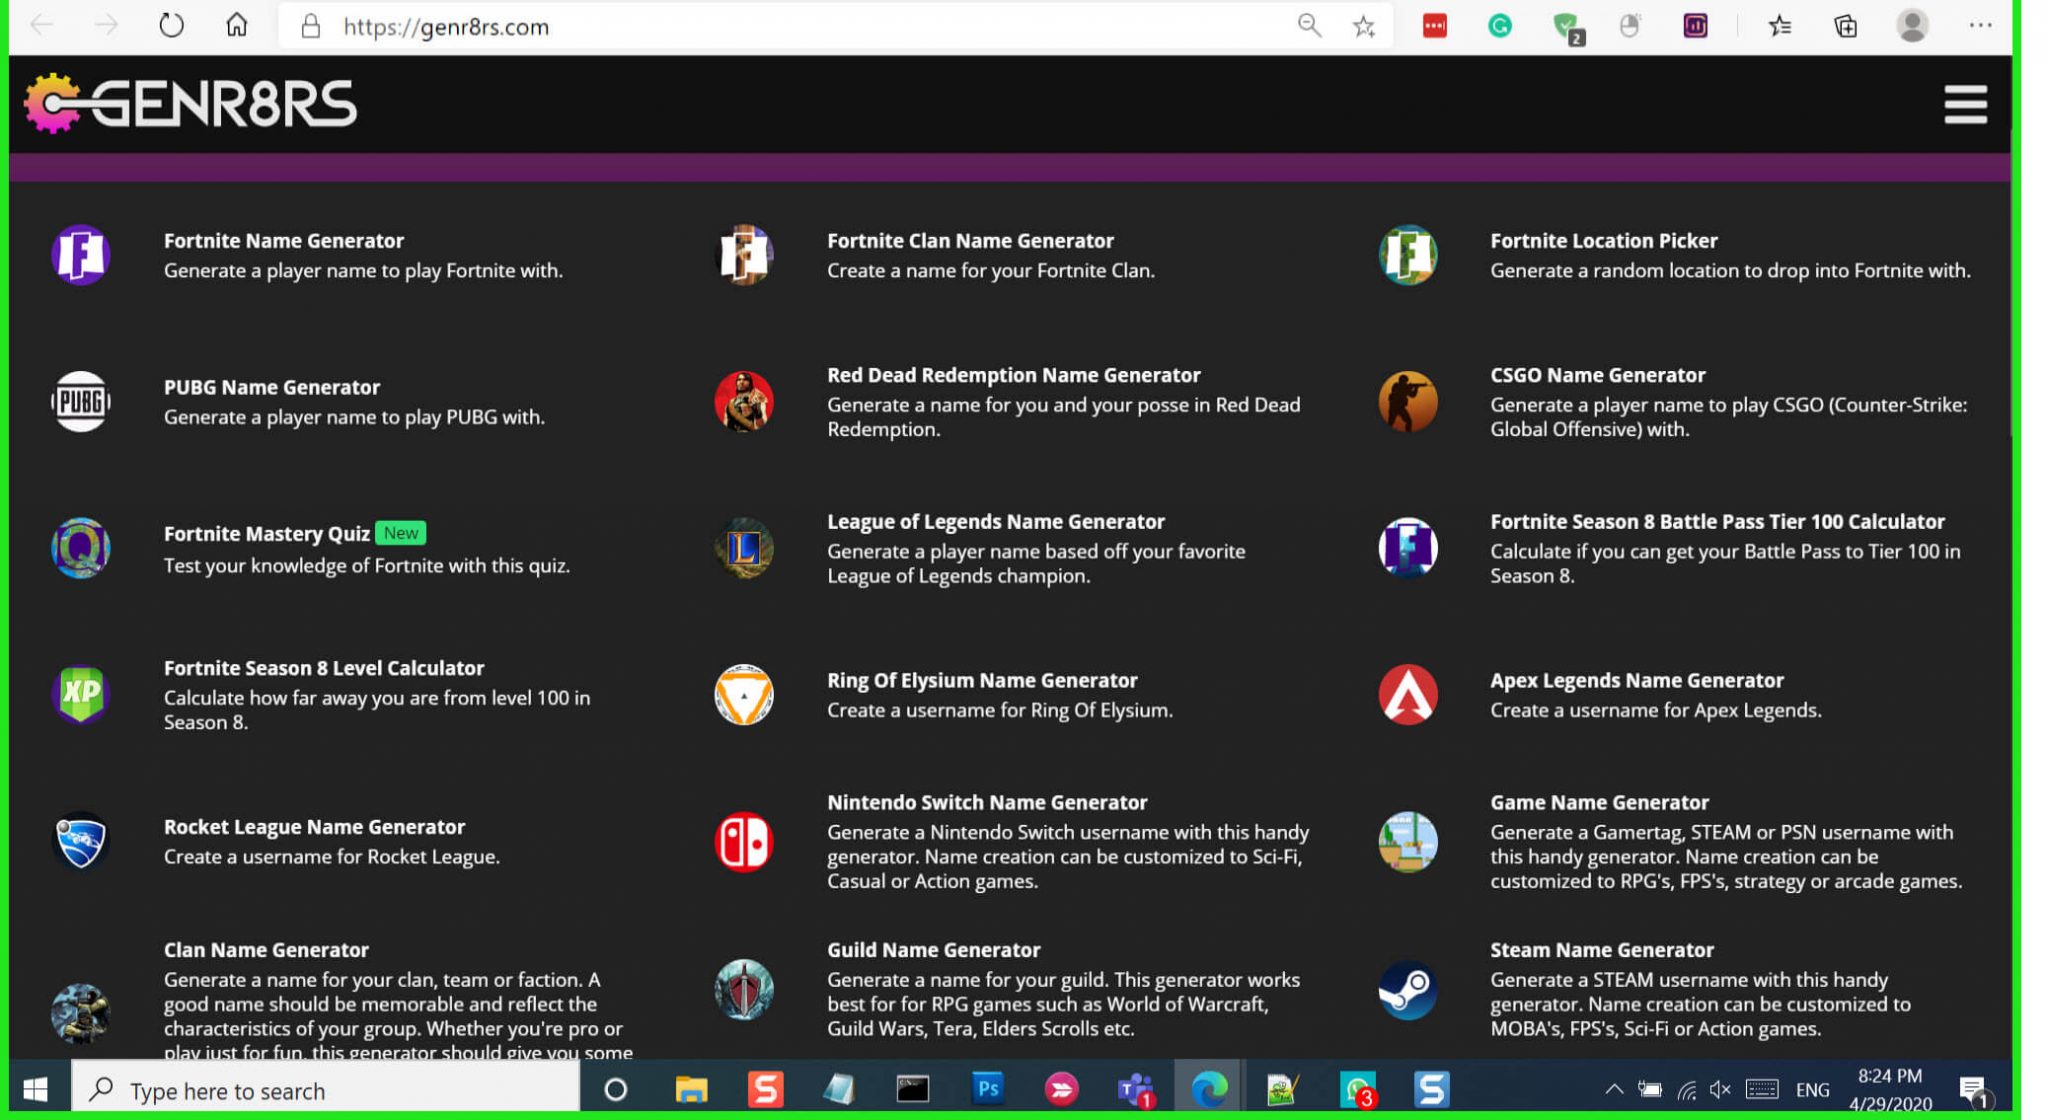Open the Fortnite Mastery Quiz Q icon

pyautogui.click(x=80, y=548)
